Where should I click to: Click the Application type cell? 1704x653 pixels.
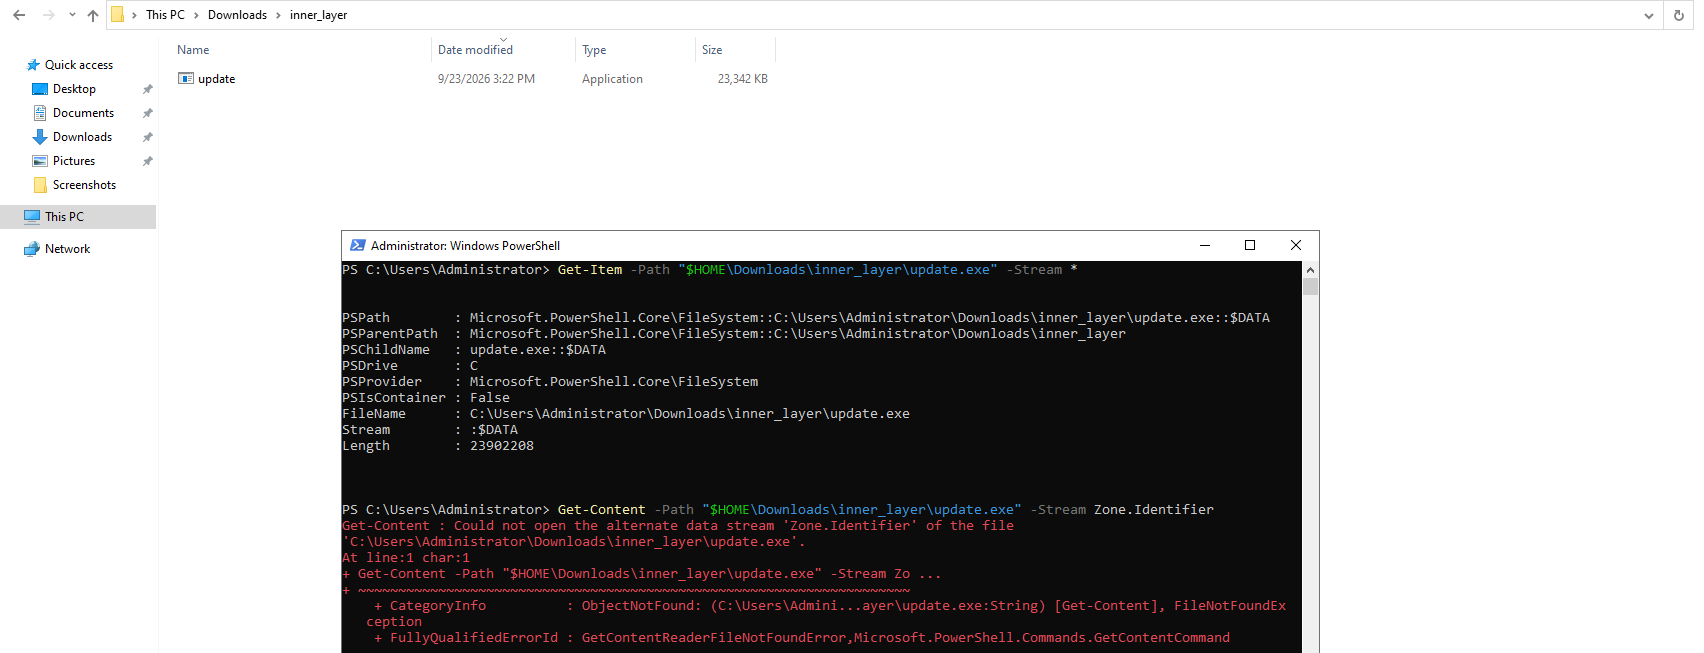[612, 79]
